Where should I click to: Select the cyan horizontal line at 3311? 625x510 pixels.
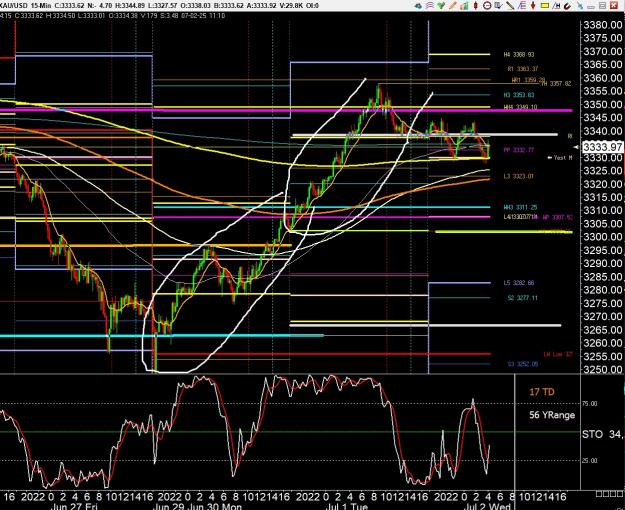pos(322,207)
